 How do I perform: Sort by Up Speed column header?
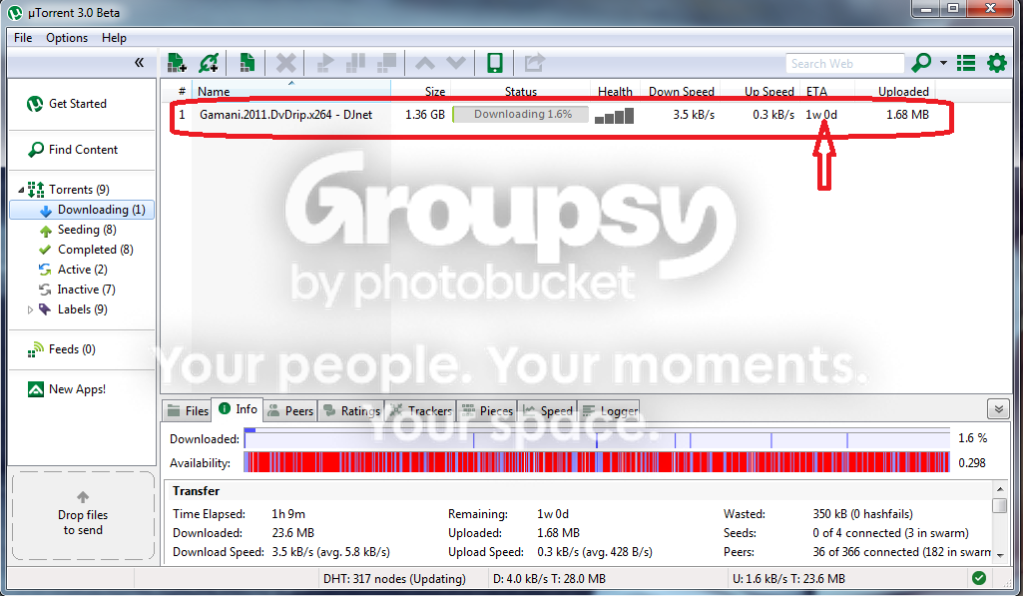(x=762, y=91)
